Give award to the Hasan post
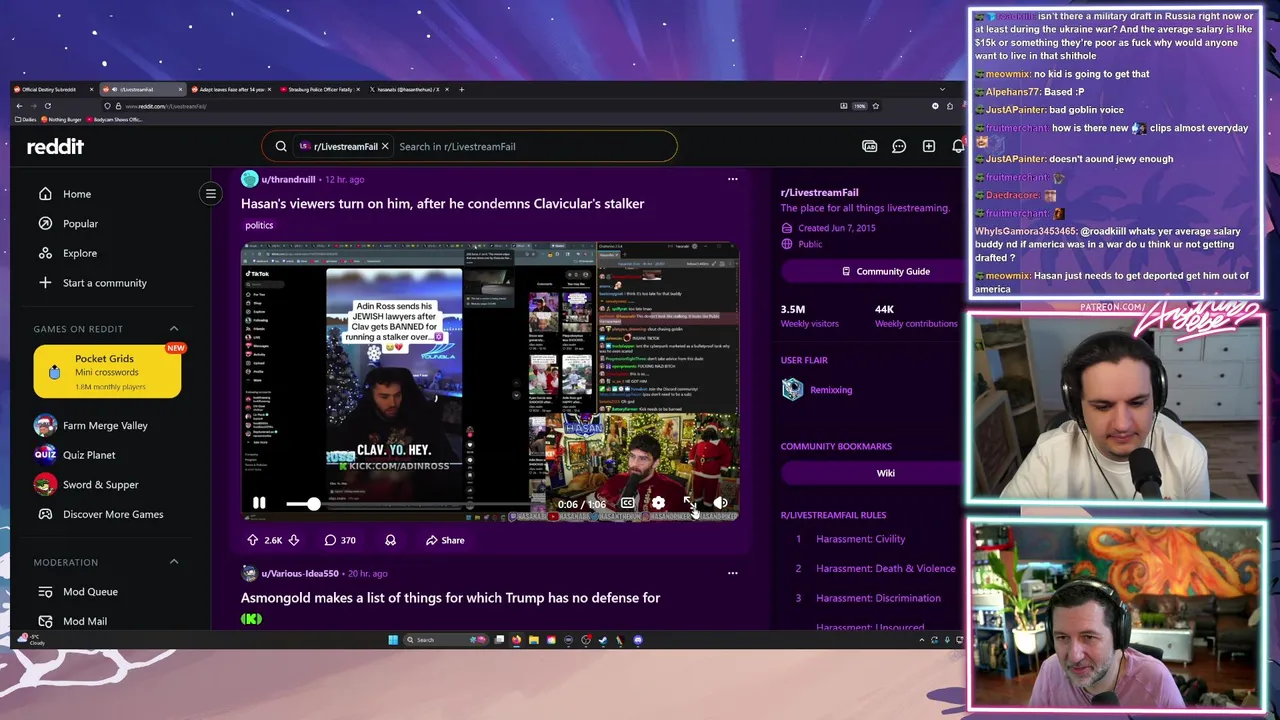This screenshot has width=1280, height=720. click(x=390, y=540)
